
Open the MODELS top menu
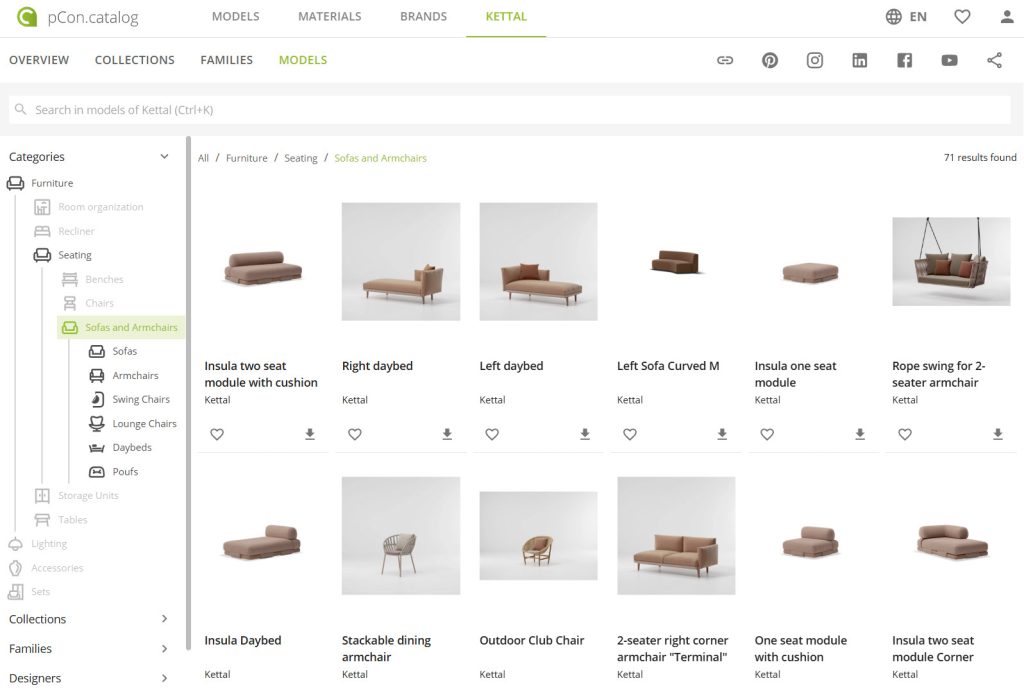pyautogui.click(x=235, y=16)
